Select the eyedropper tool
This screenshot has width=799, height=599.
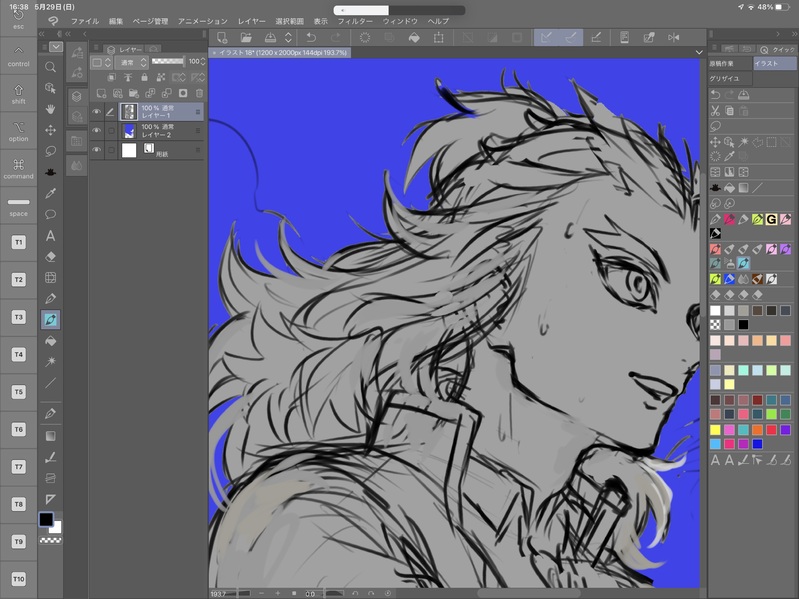(x=50, y=193)
